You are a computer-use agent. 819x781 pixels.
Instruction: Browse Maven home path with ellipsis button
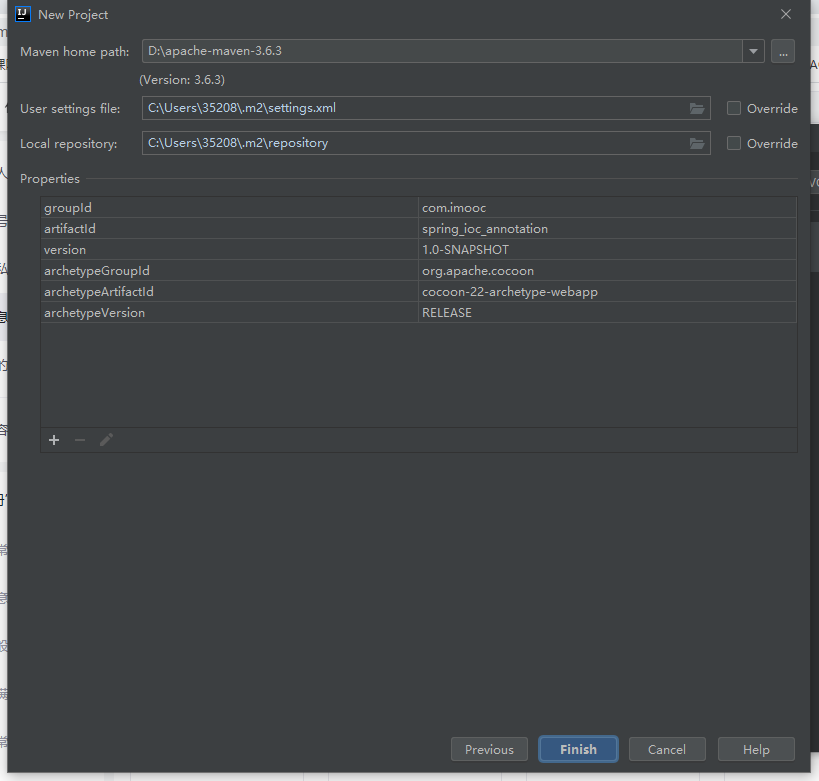pos(782,51)
